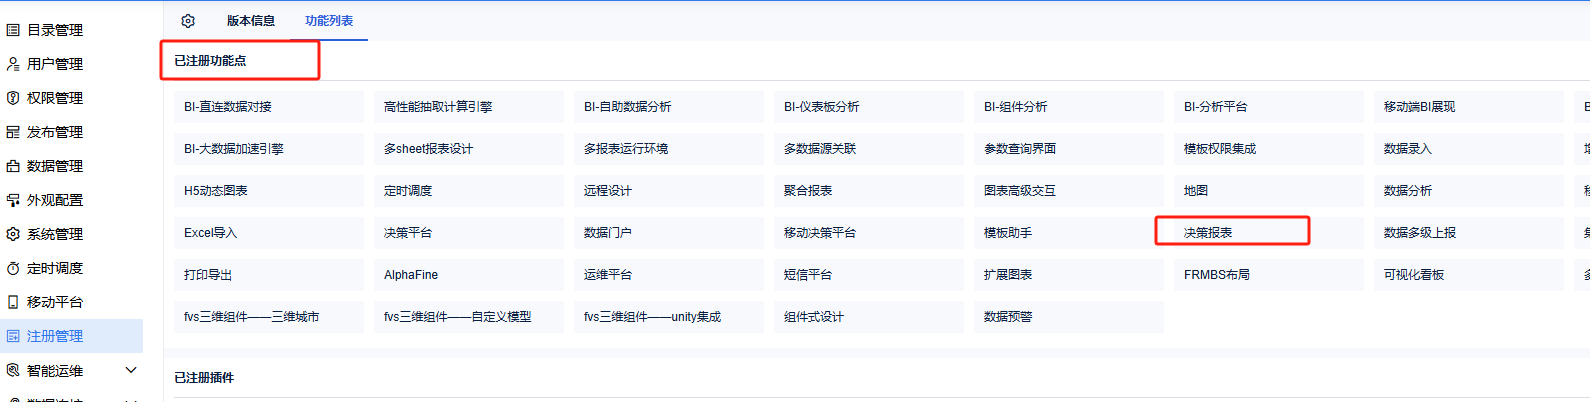Viewport: 1590px width, 402px height.
Task: Click the BI-组件分析 cell
Action: (x=1069, y=107)
